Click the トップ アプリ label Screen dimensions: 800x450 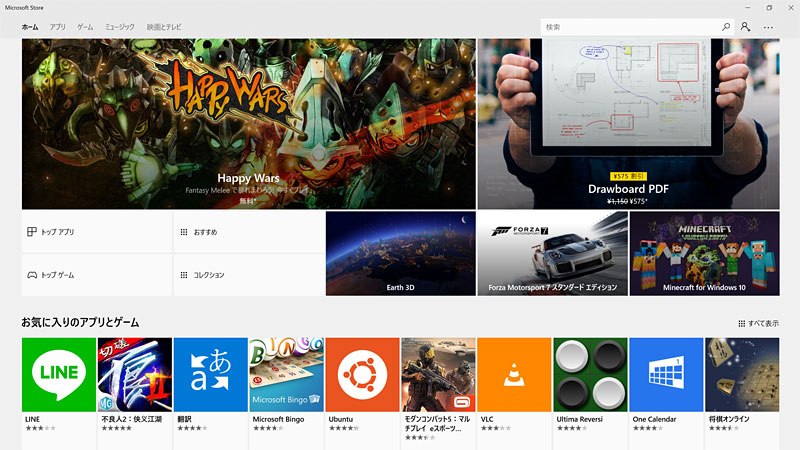58,232
